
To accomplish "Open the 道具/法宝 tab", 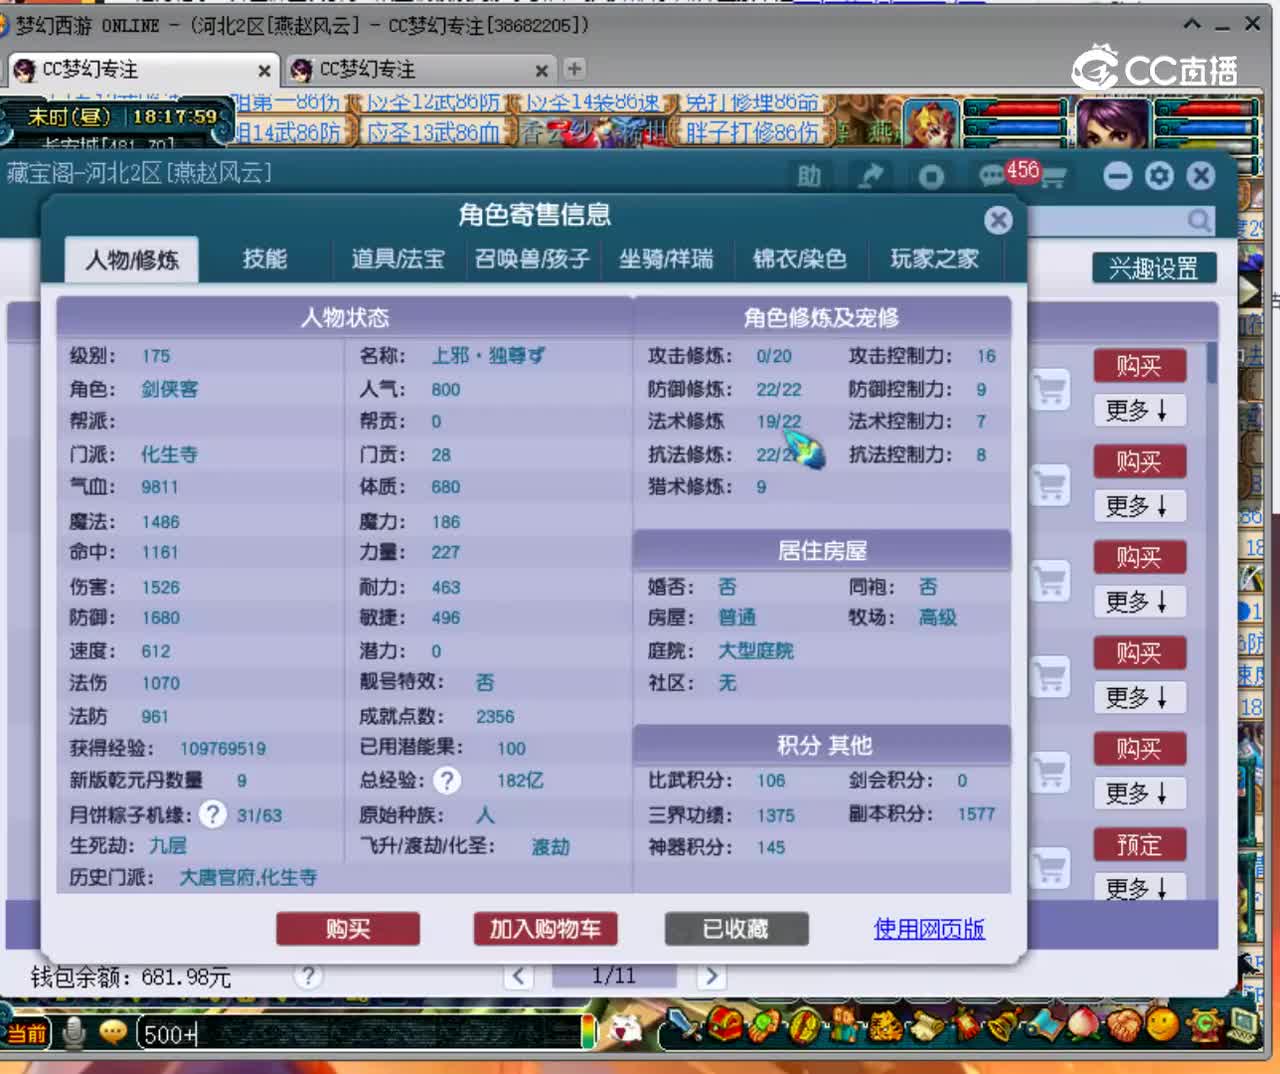I will tap(398, 259).
